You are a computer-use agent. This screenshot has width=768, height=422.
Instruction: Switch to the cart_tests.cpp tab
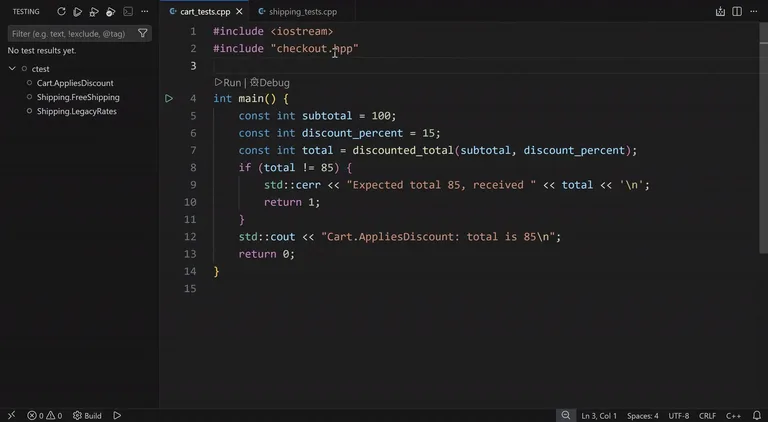(205, 11)
